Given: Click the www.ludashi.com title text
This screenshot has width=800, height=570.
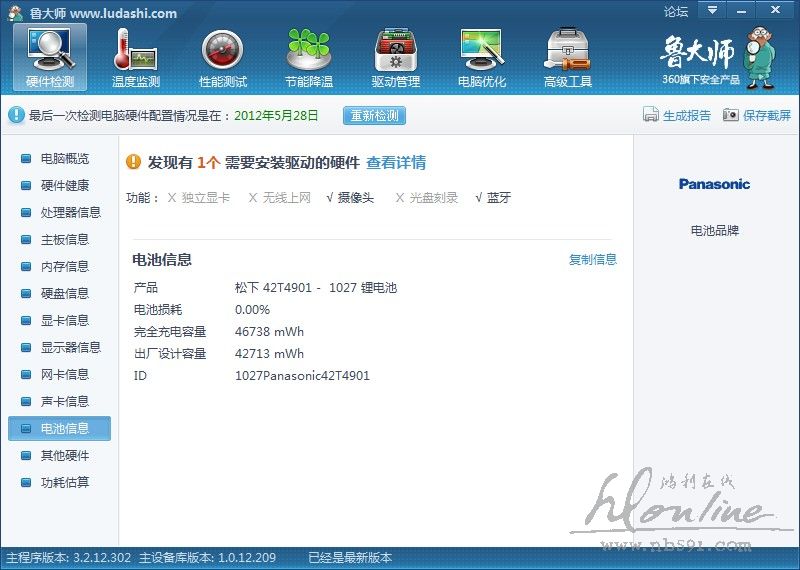Looking at the screenshot, I should tap(123, 13).
